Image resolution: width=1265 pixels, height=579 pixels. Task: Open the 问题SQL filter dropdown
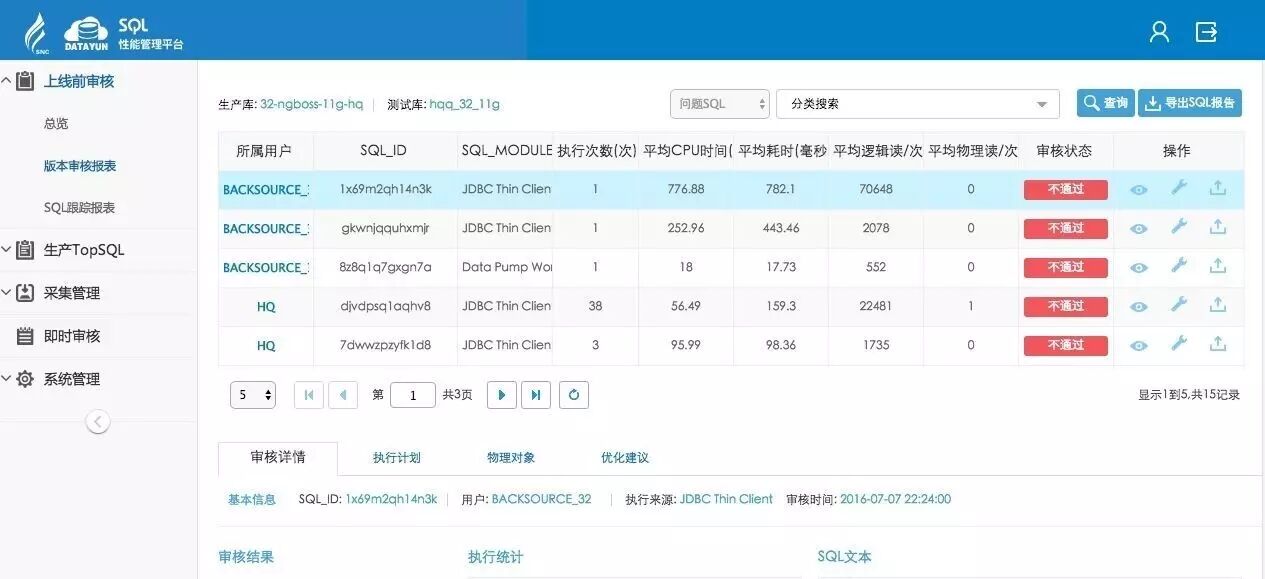(x=720, y=103)
